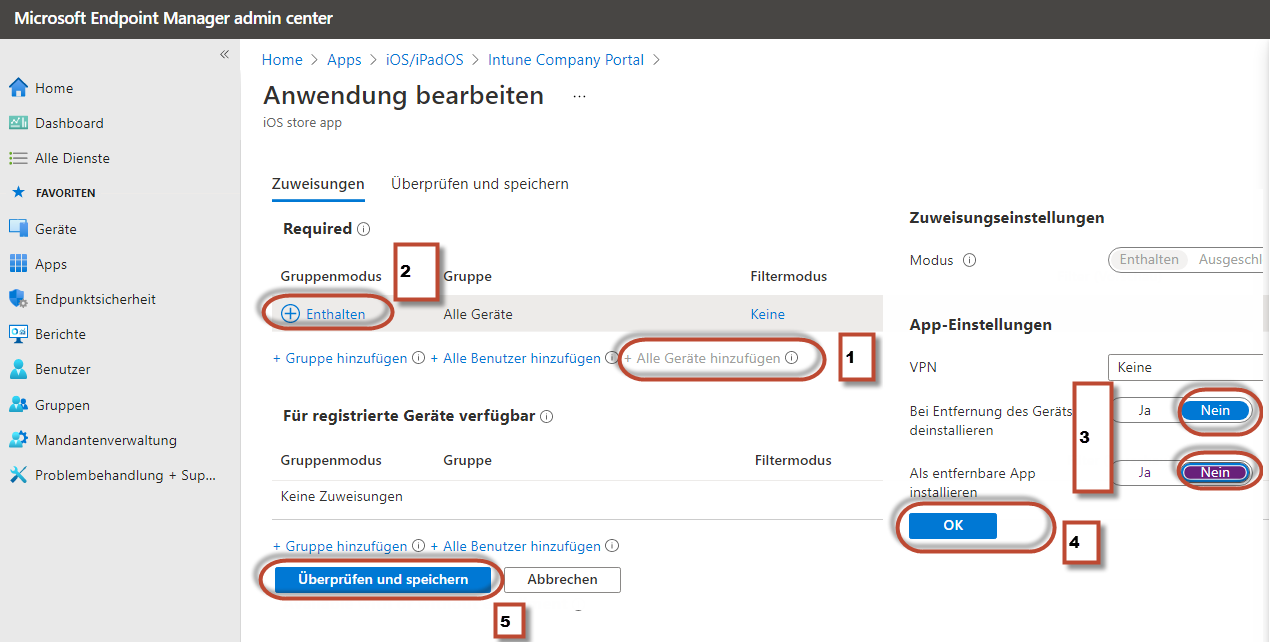Select Enthalten in Modus toggle
The height and width of the screenshot is (642, 1270).
1149,260
